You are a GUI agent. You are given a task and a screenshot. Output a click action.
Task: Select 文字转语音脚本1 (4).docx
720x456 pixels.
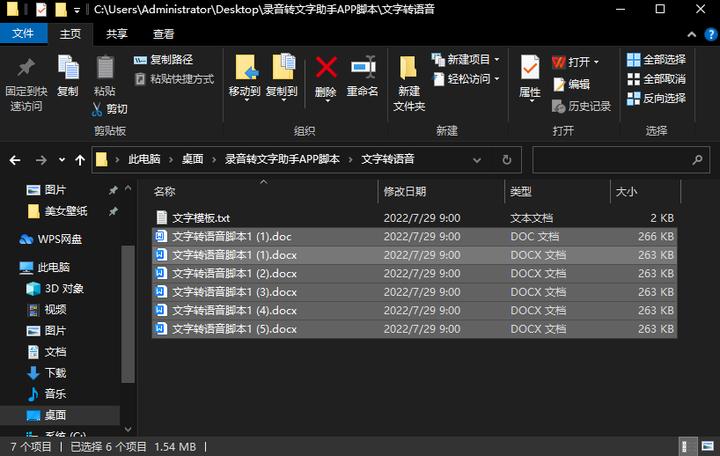coord(414,310)
